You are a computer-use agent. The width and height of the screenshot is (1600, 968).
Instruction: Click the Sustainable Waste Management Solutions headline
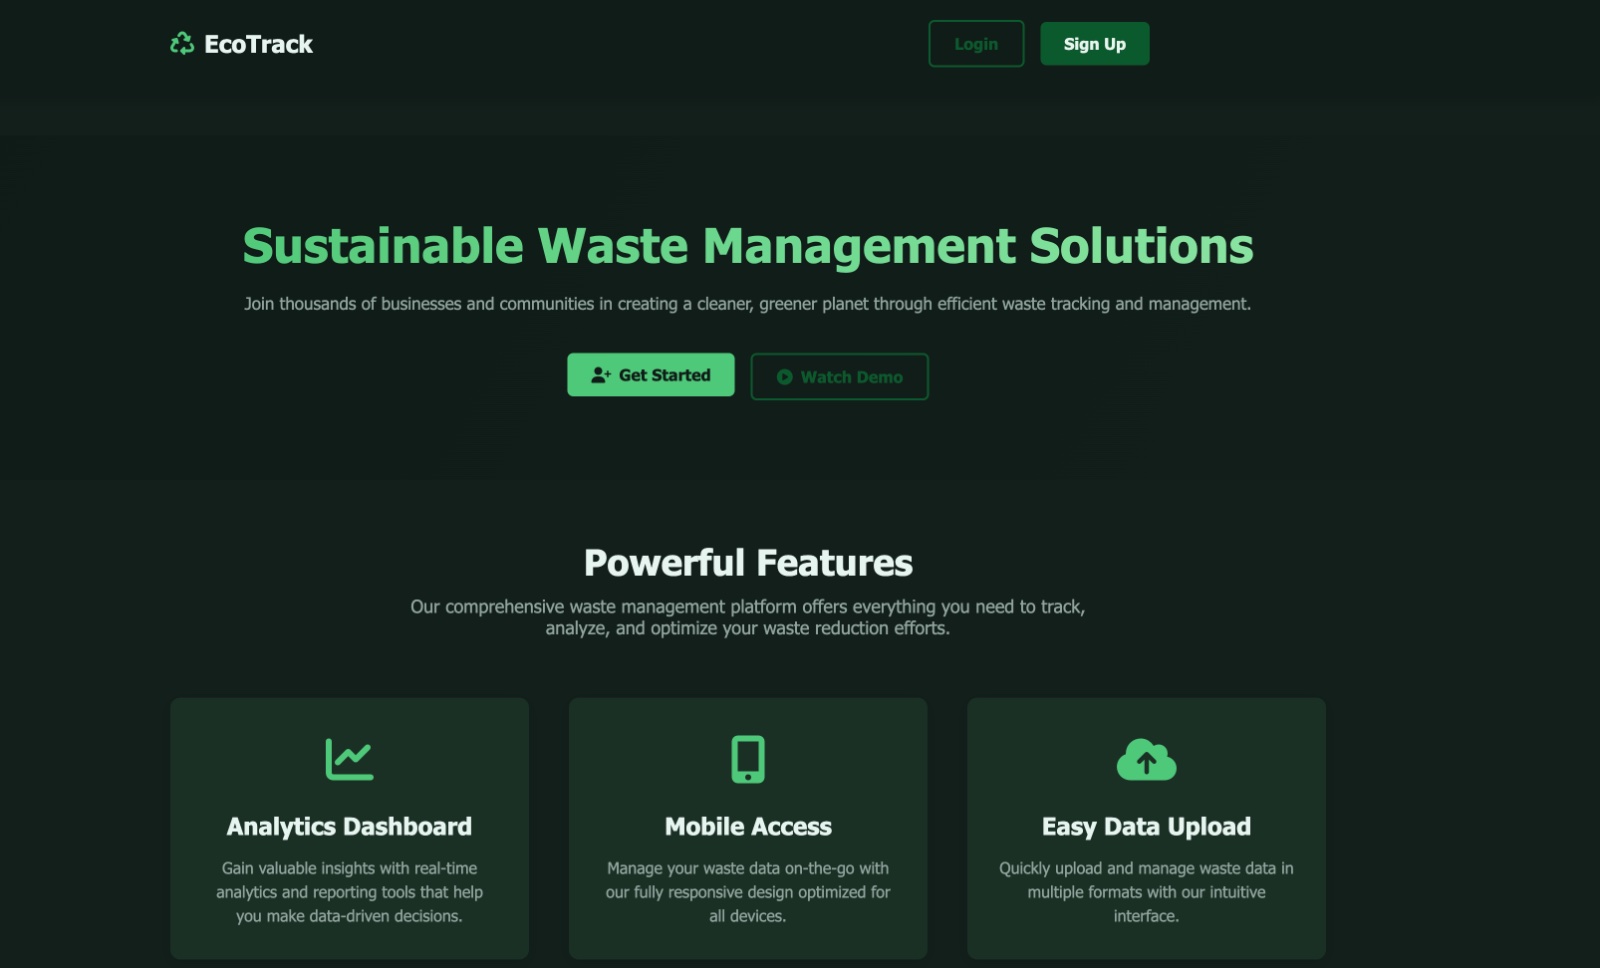click(748, 246)
